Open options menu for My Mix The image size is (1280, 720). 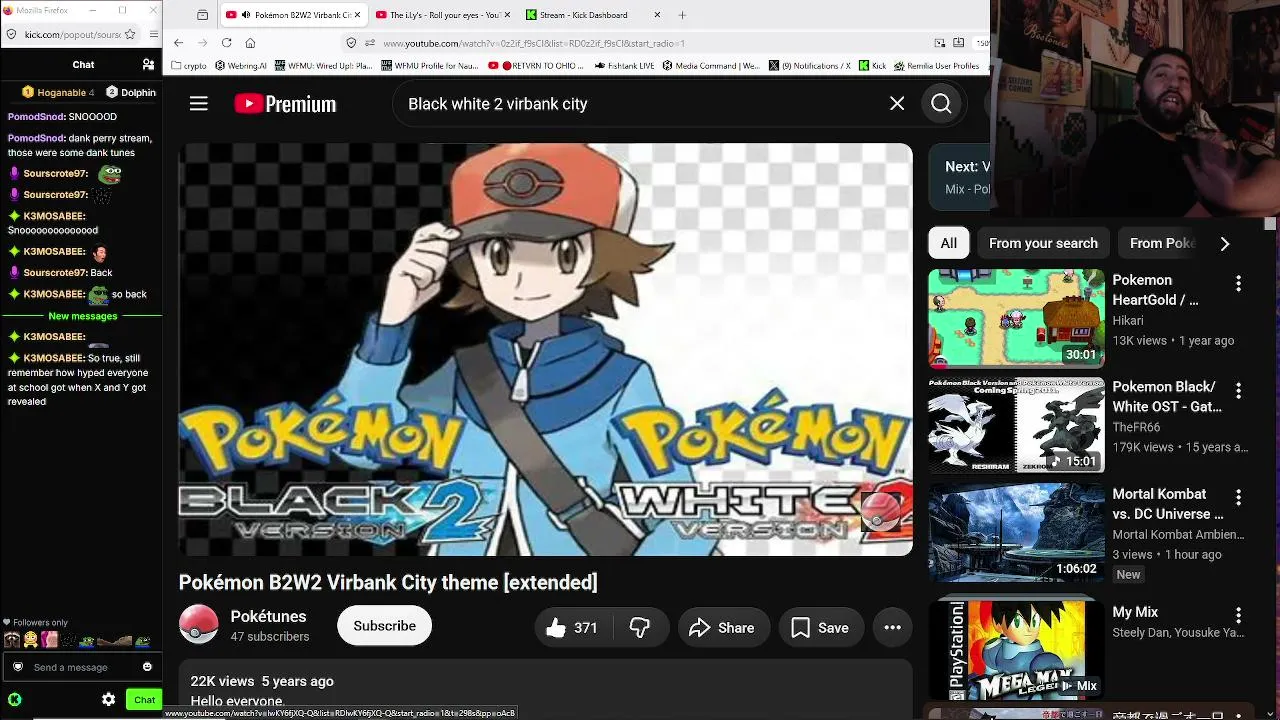pos(1238,616)
